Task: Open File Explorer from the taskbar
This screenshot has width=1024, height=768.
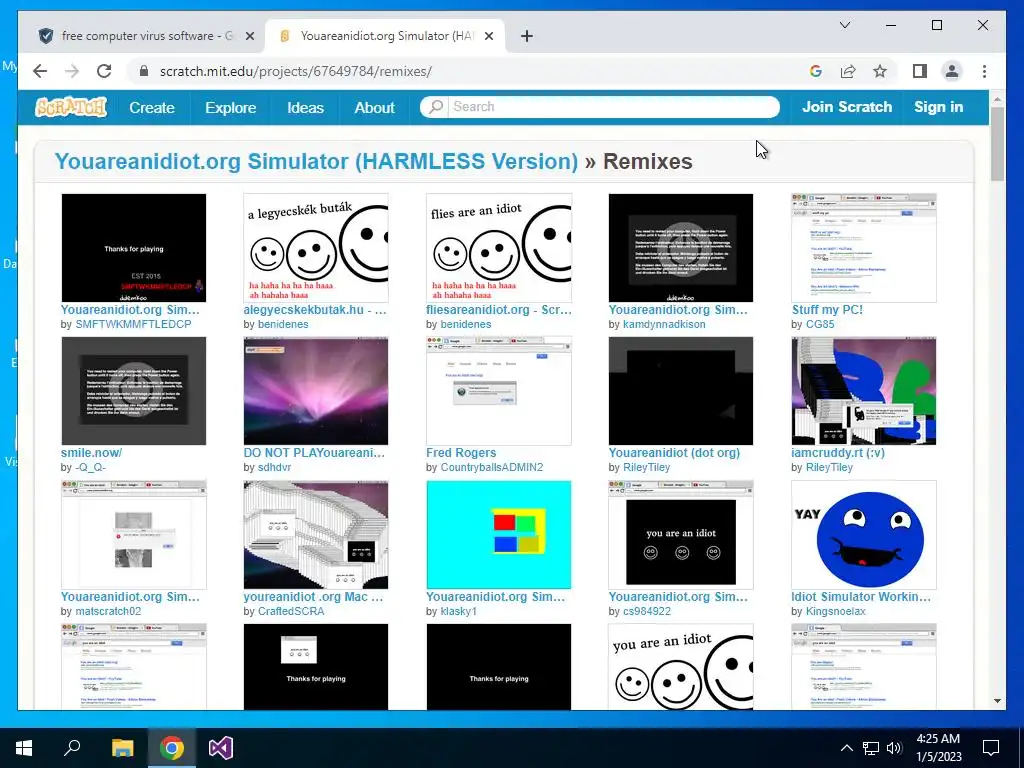Action: 122,747
